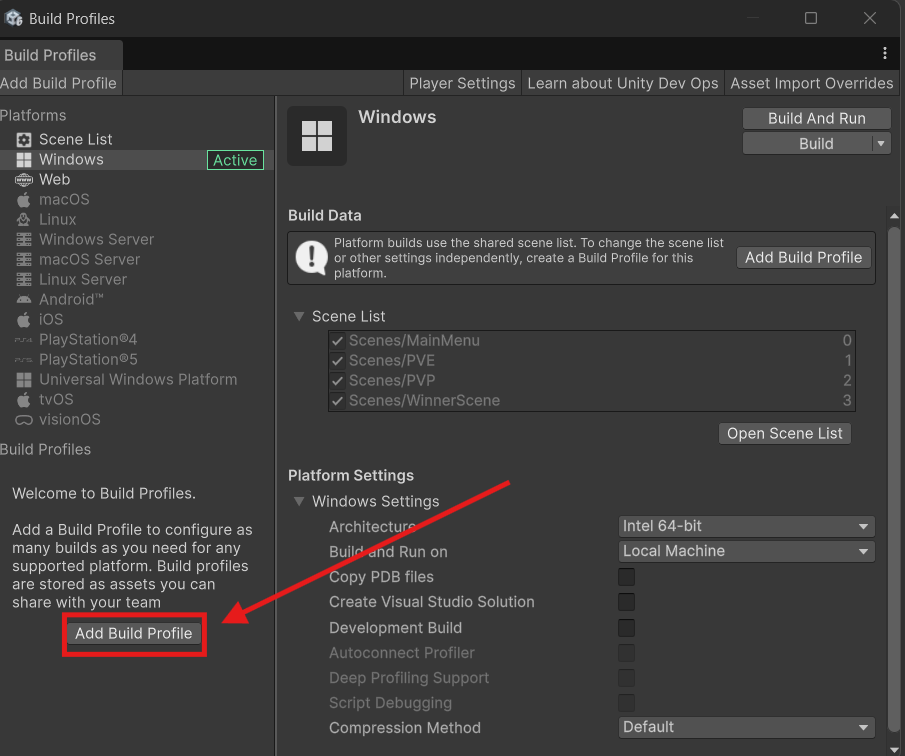Open the Compression Method dropdown
This screenshot has height=756, width=905.
pyautogui.click(x=746, y=727)
